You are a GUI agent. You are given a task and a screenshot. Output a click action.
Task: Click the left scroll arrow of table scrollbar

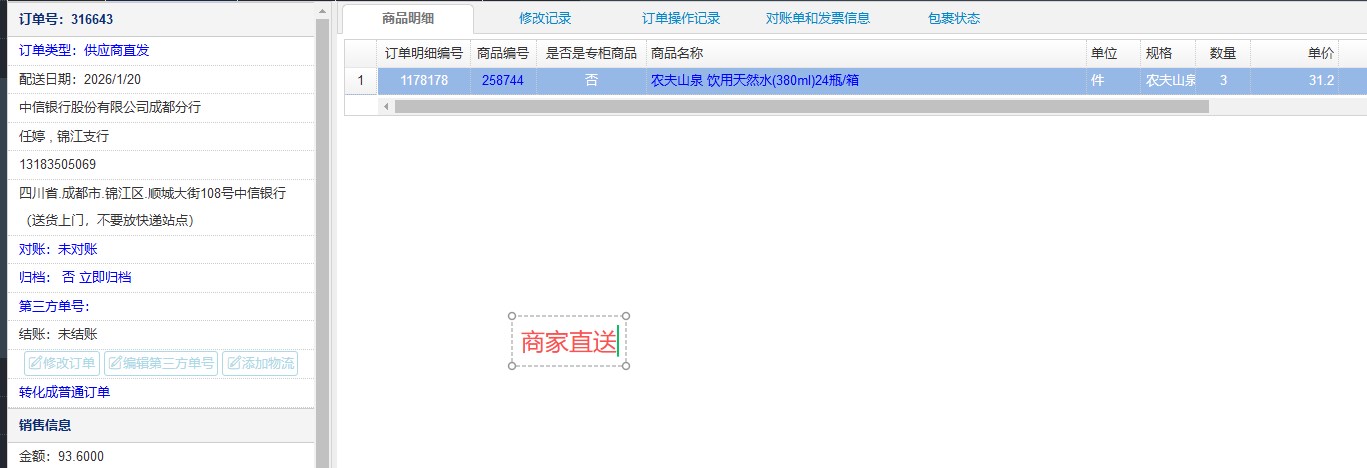tap(386, 106)
